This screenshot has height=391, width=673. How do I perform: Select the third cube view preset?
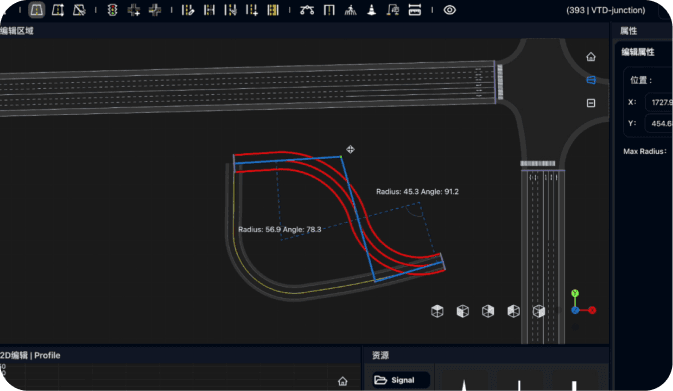tap(488, 311)
